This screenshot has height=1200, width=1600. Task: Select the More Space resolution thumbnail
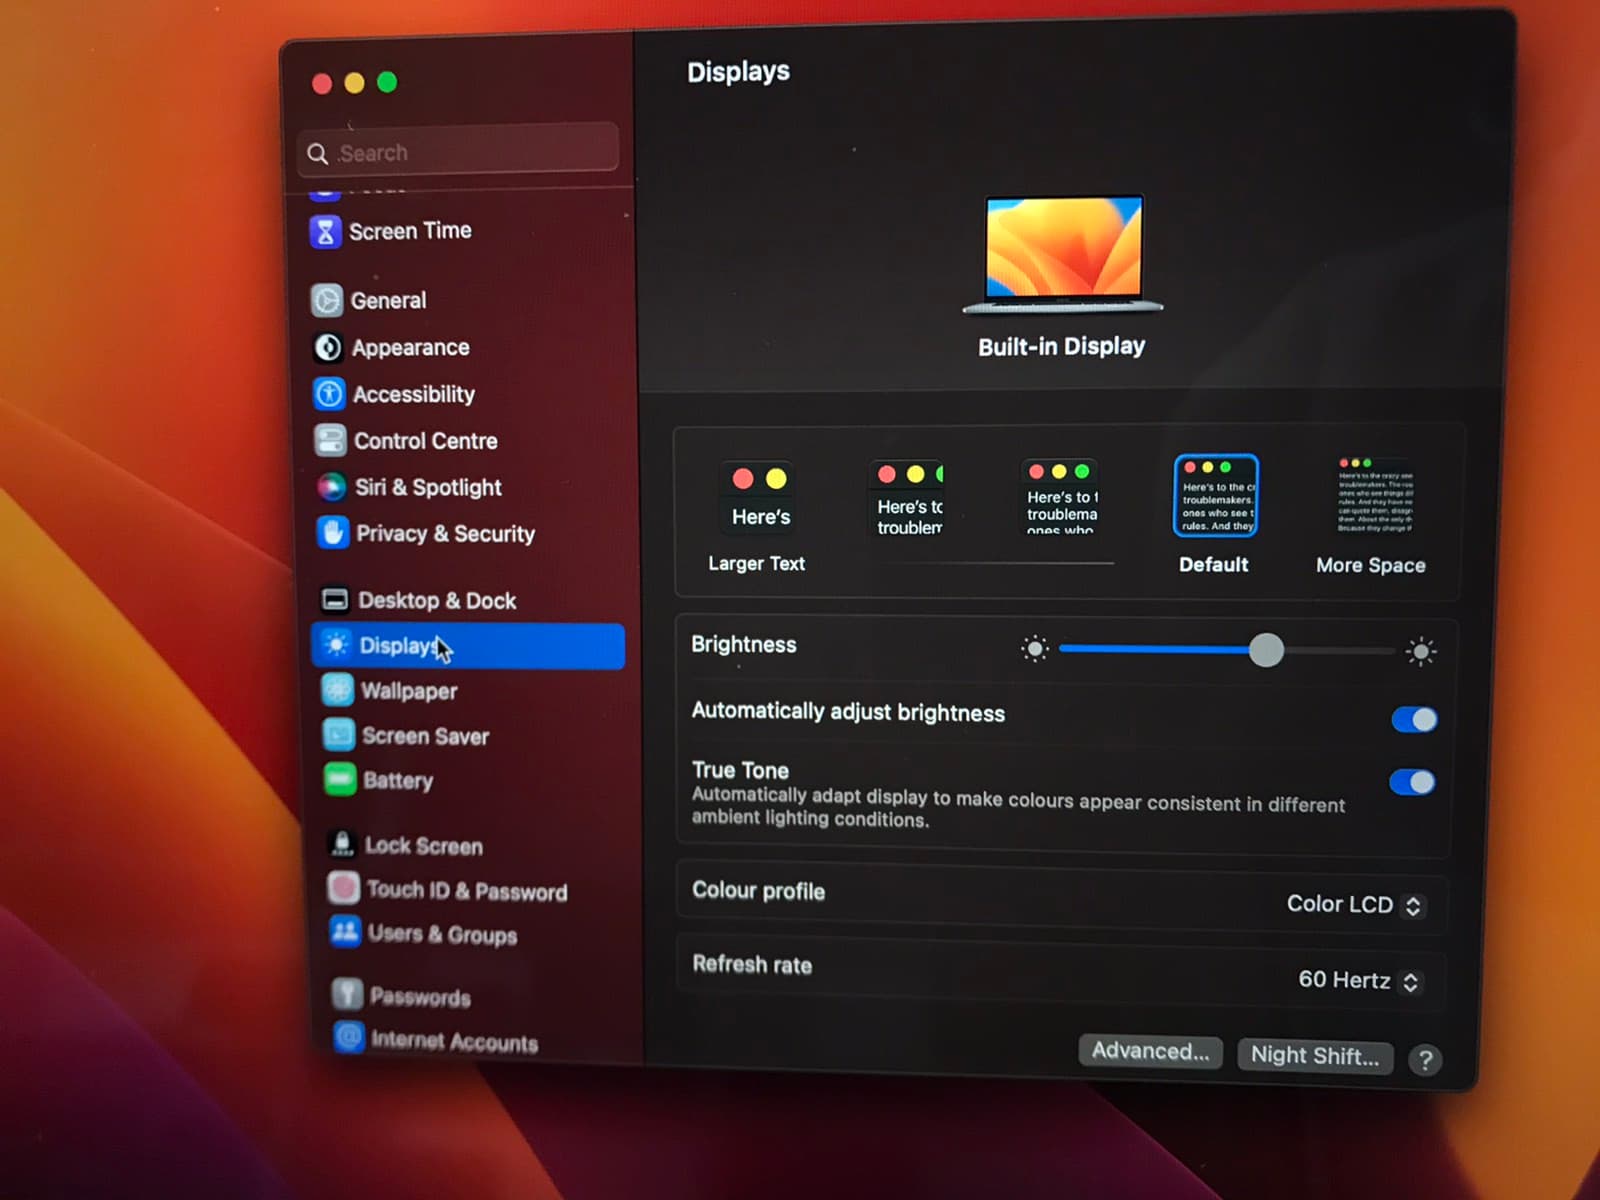pos(1375,496)
